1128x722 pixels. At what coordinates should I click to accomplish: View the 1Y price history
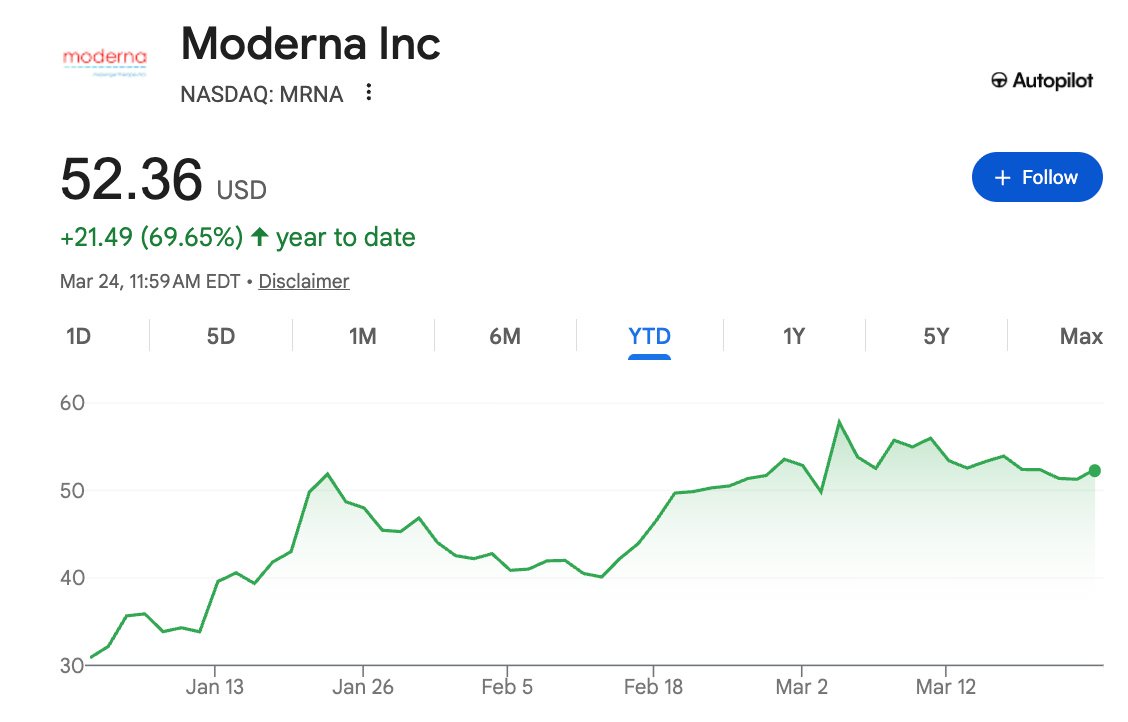point(793,336)
